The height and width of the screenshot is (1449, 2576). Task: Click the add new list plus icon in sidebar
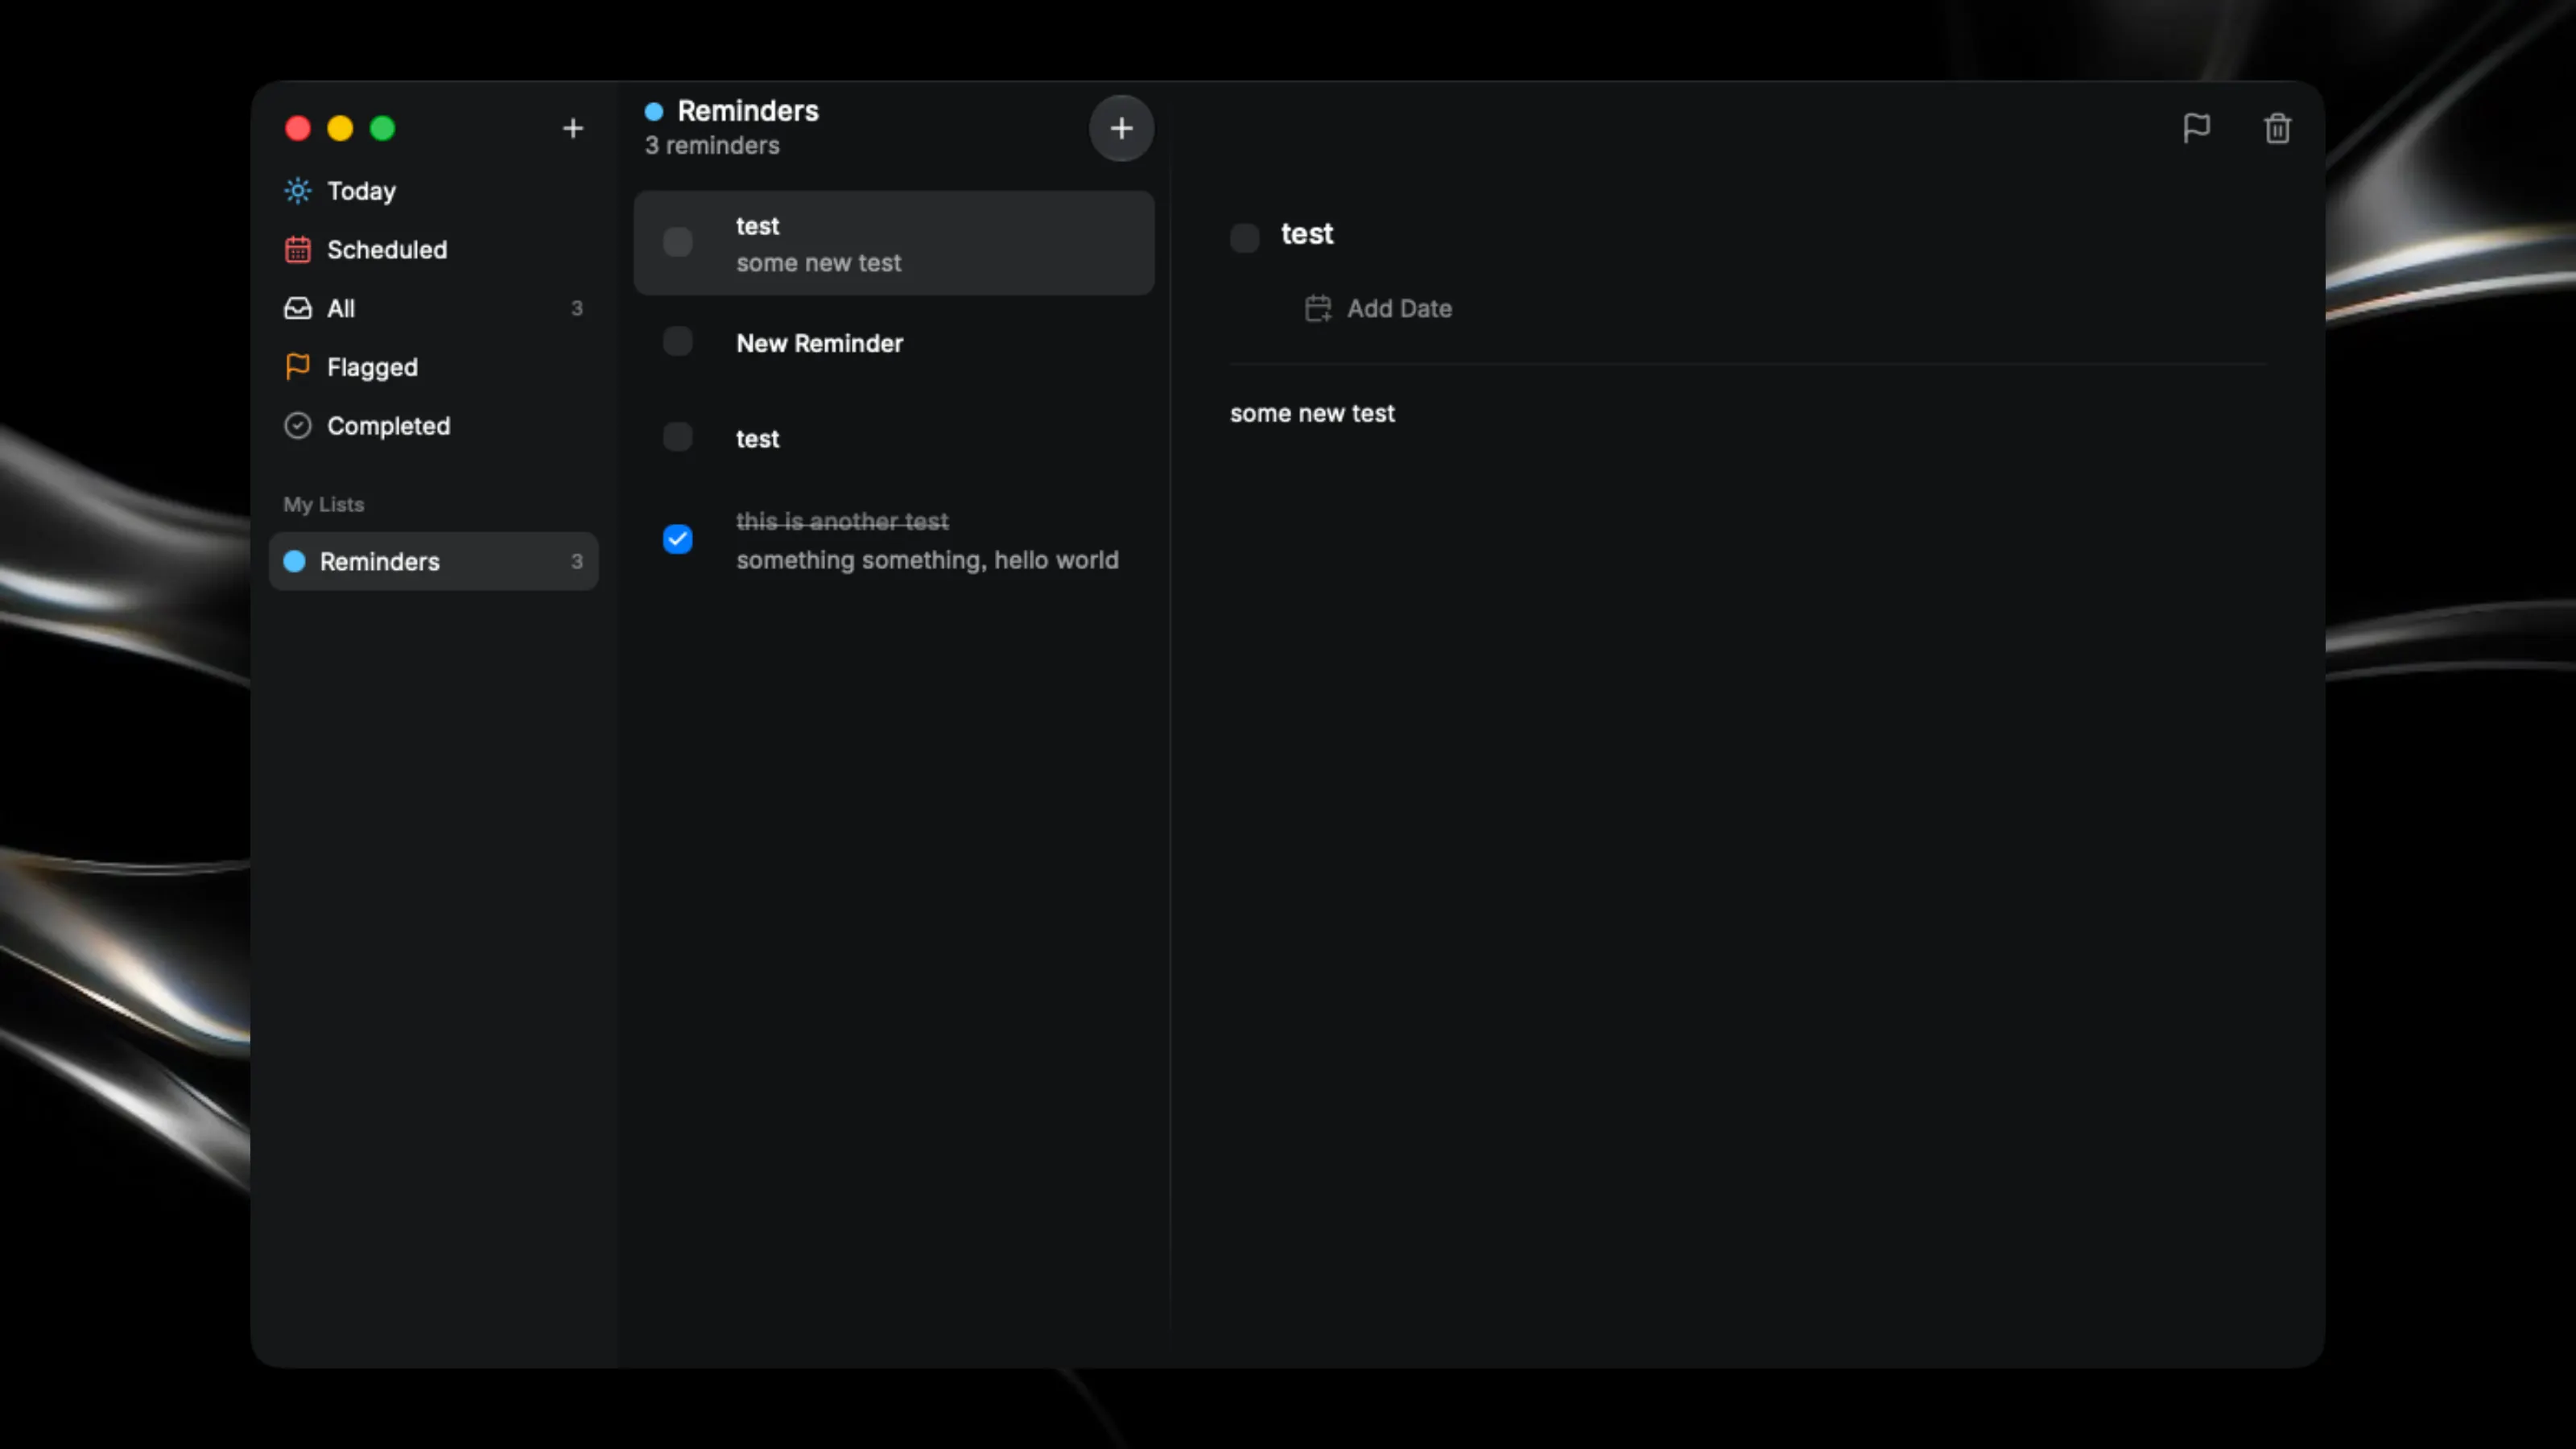(573, 128)
